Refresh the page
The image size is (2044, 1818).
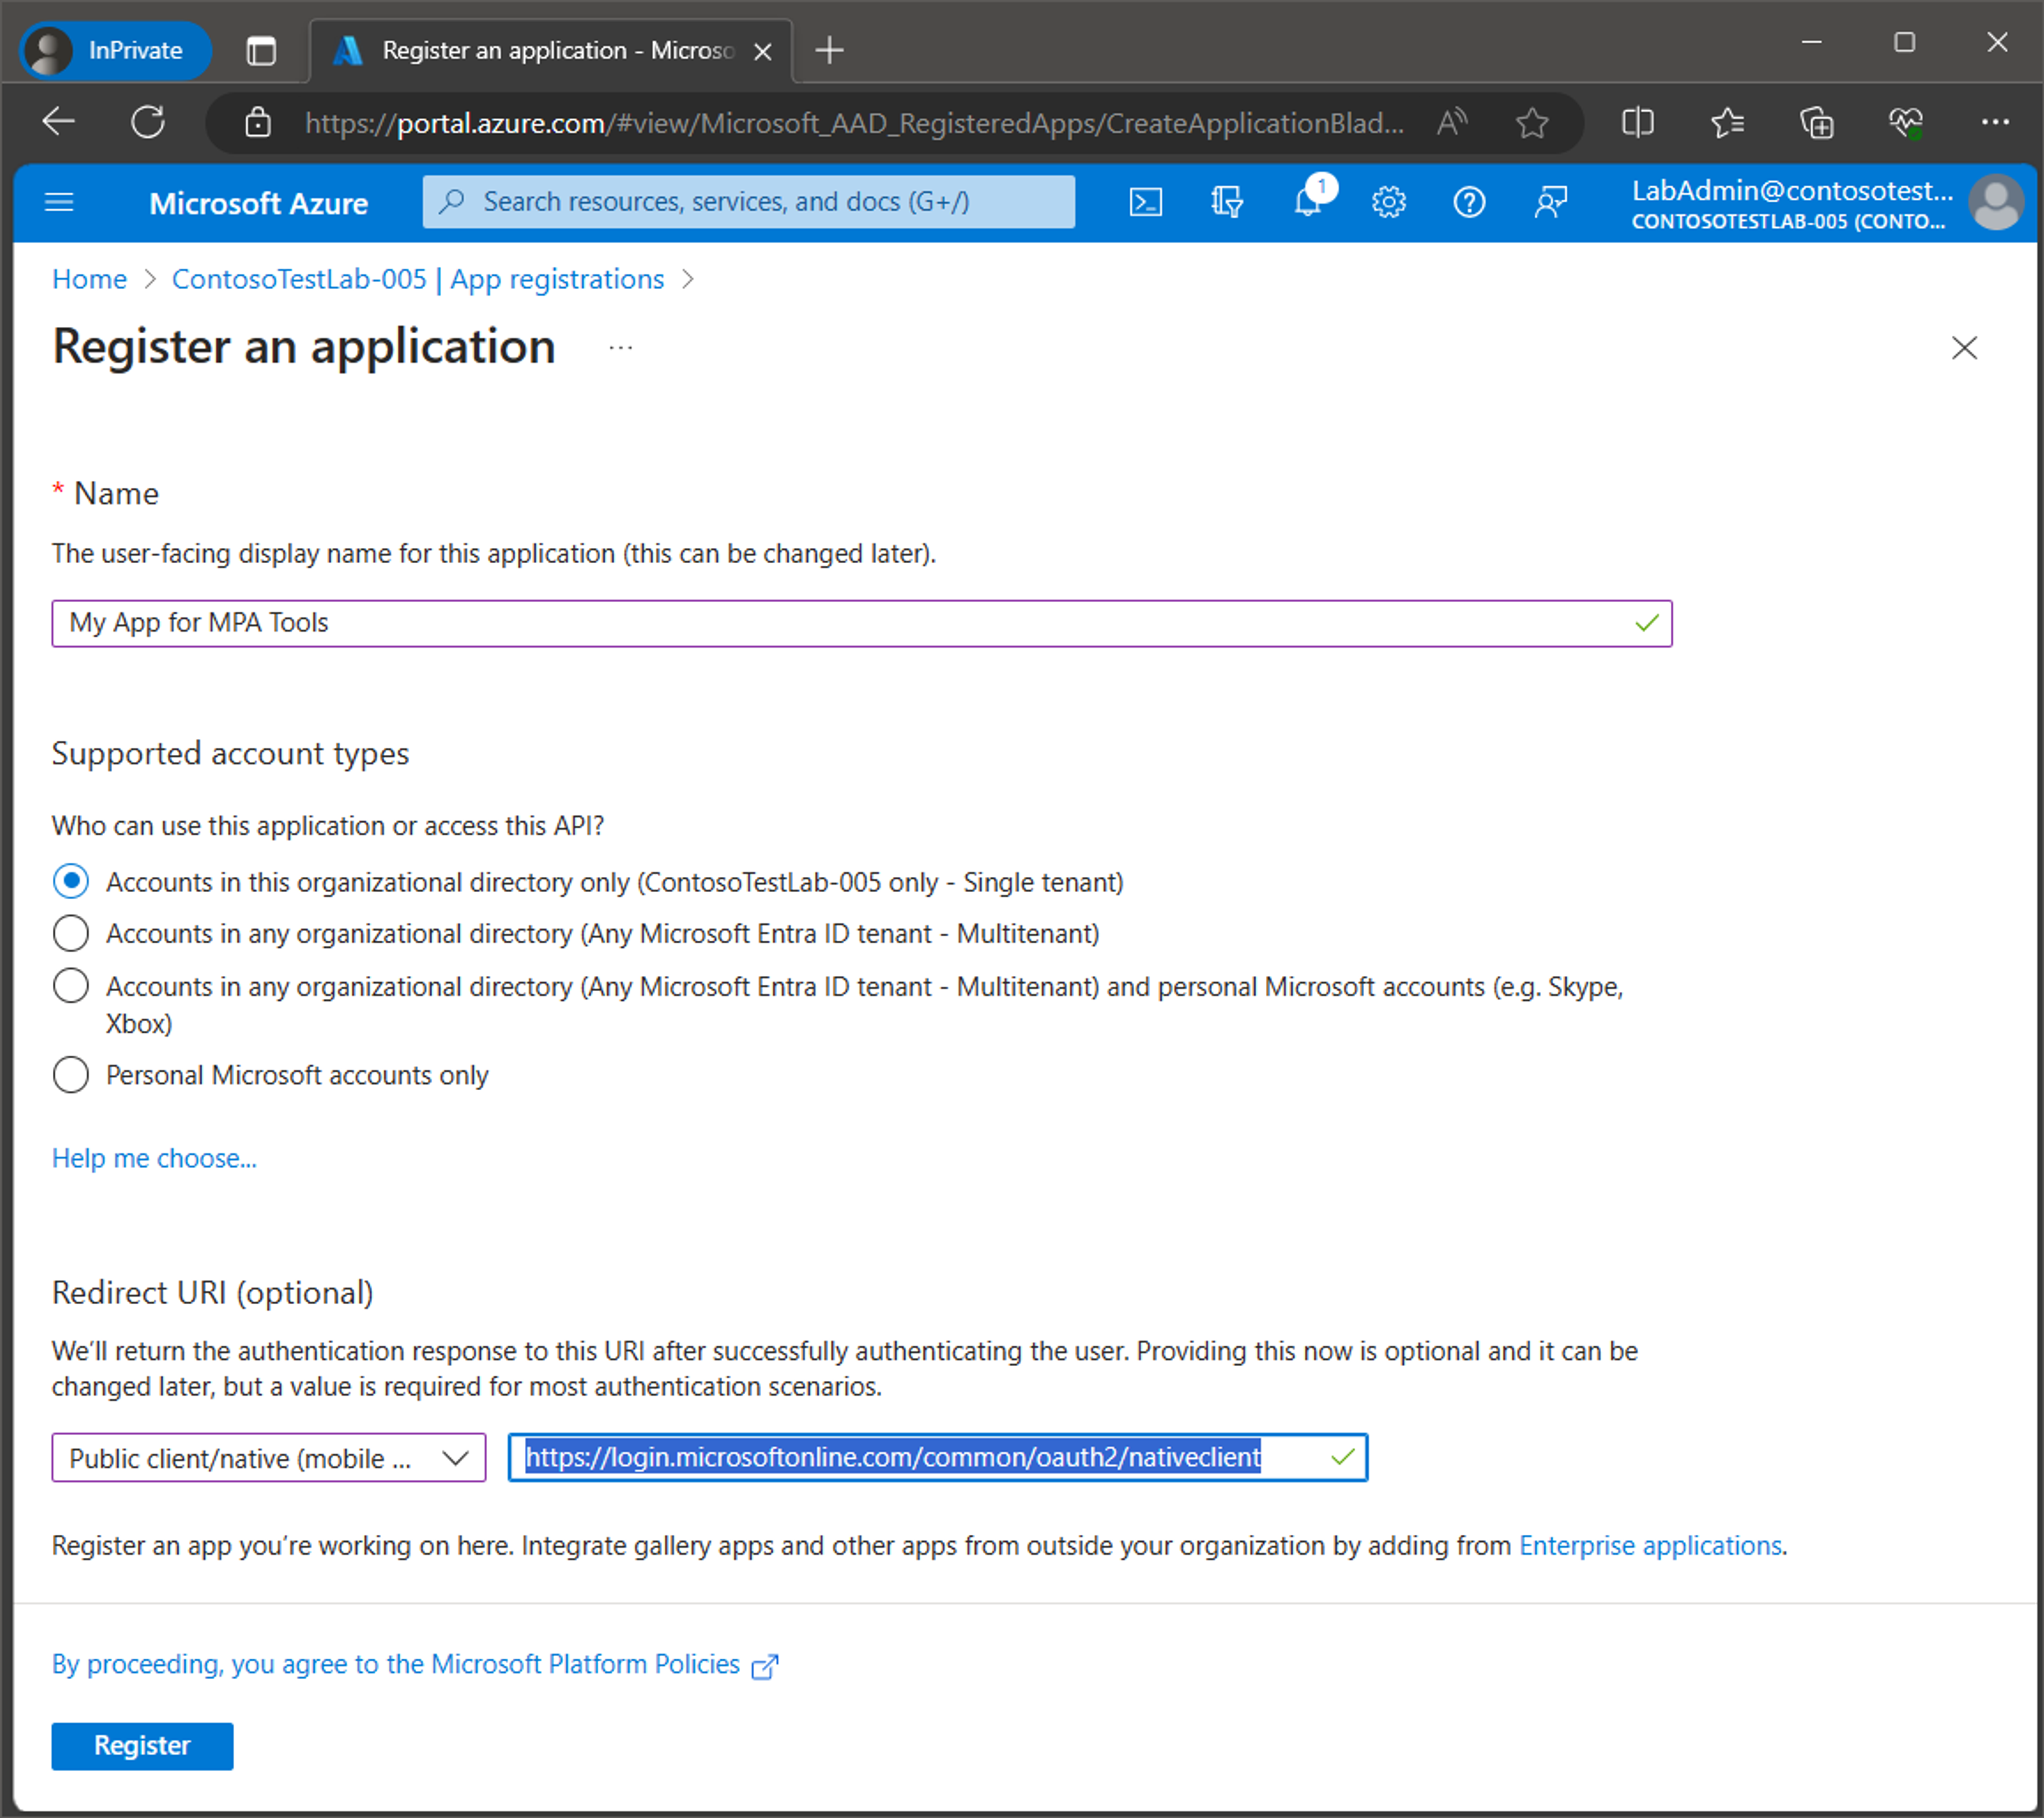[148, 122]
